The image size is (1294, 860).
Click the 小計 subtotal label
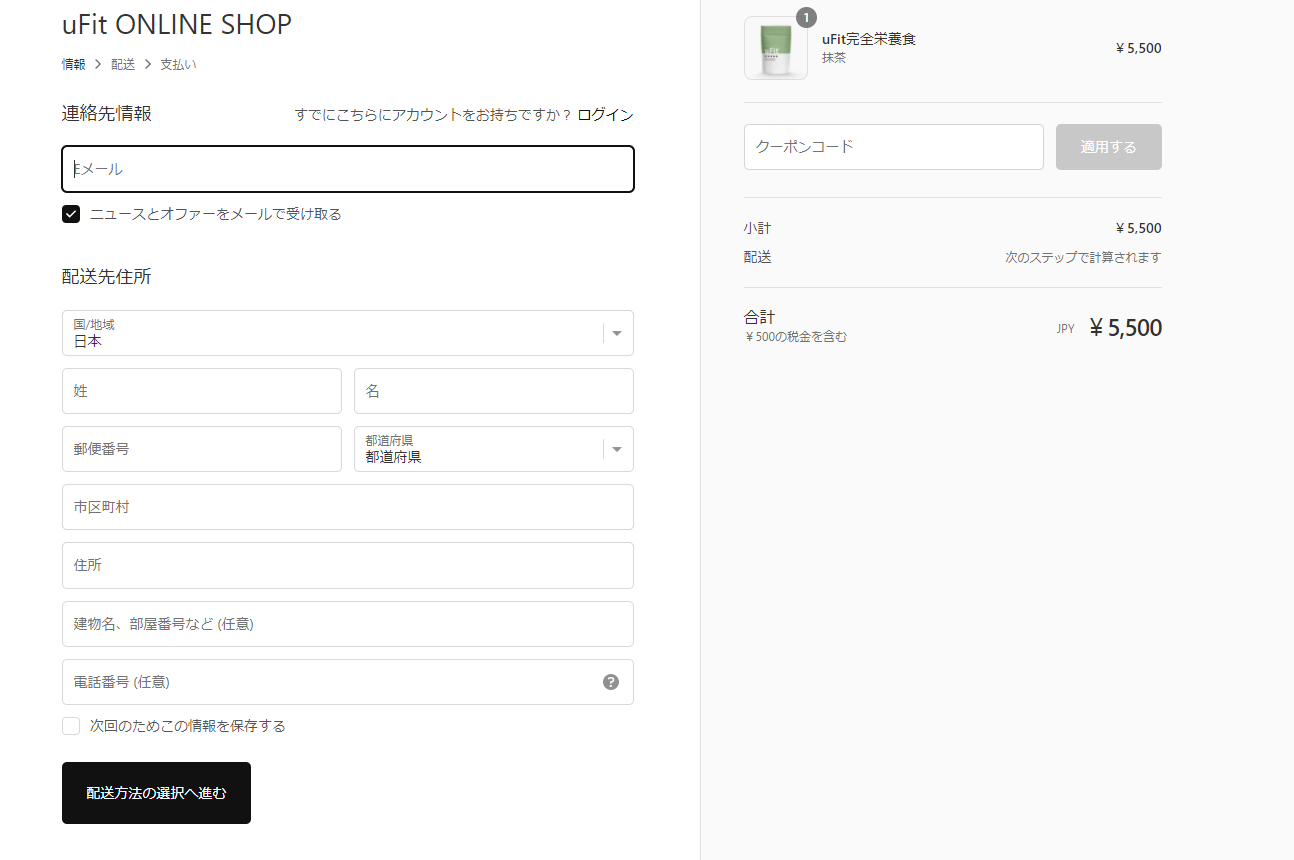[758, 228]
